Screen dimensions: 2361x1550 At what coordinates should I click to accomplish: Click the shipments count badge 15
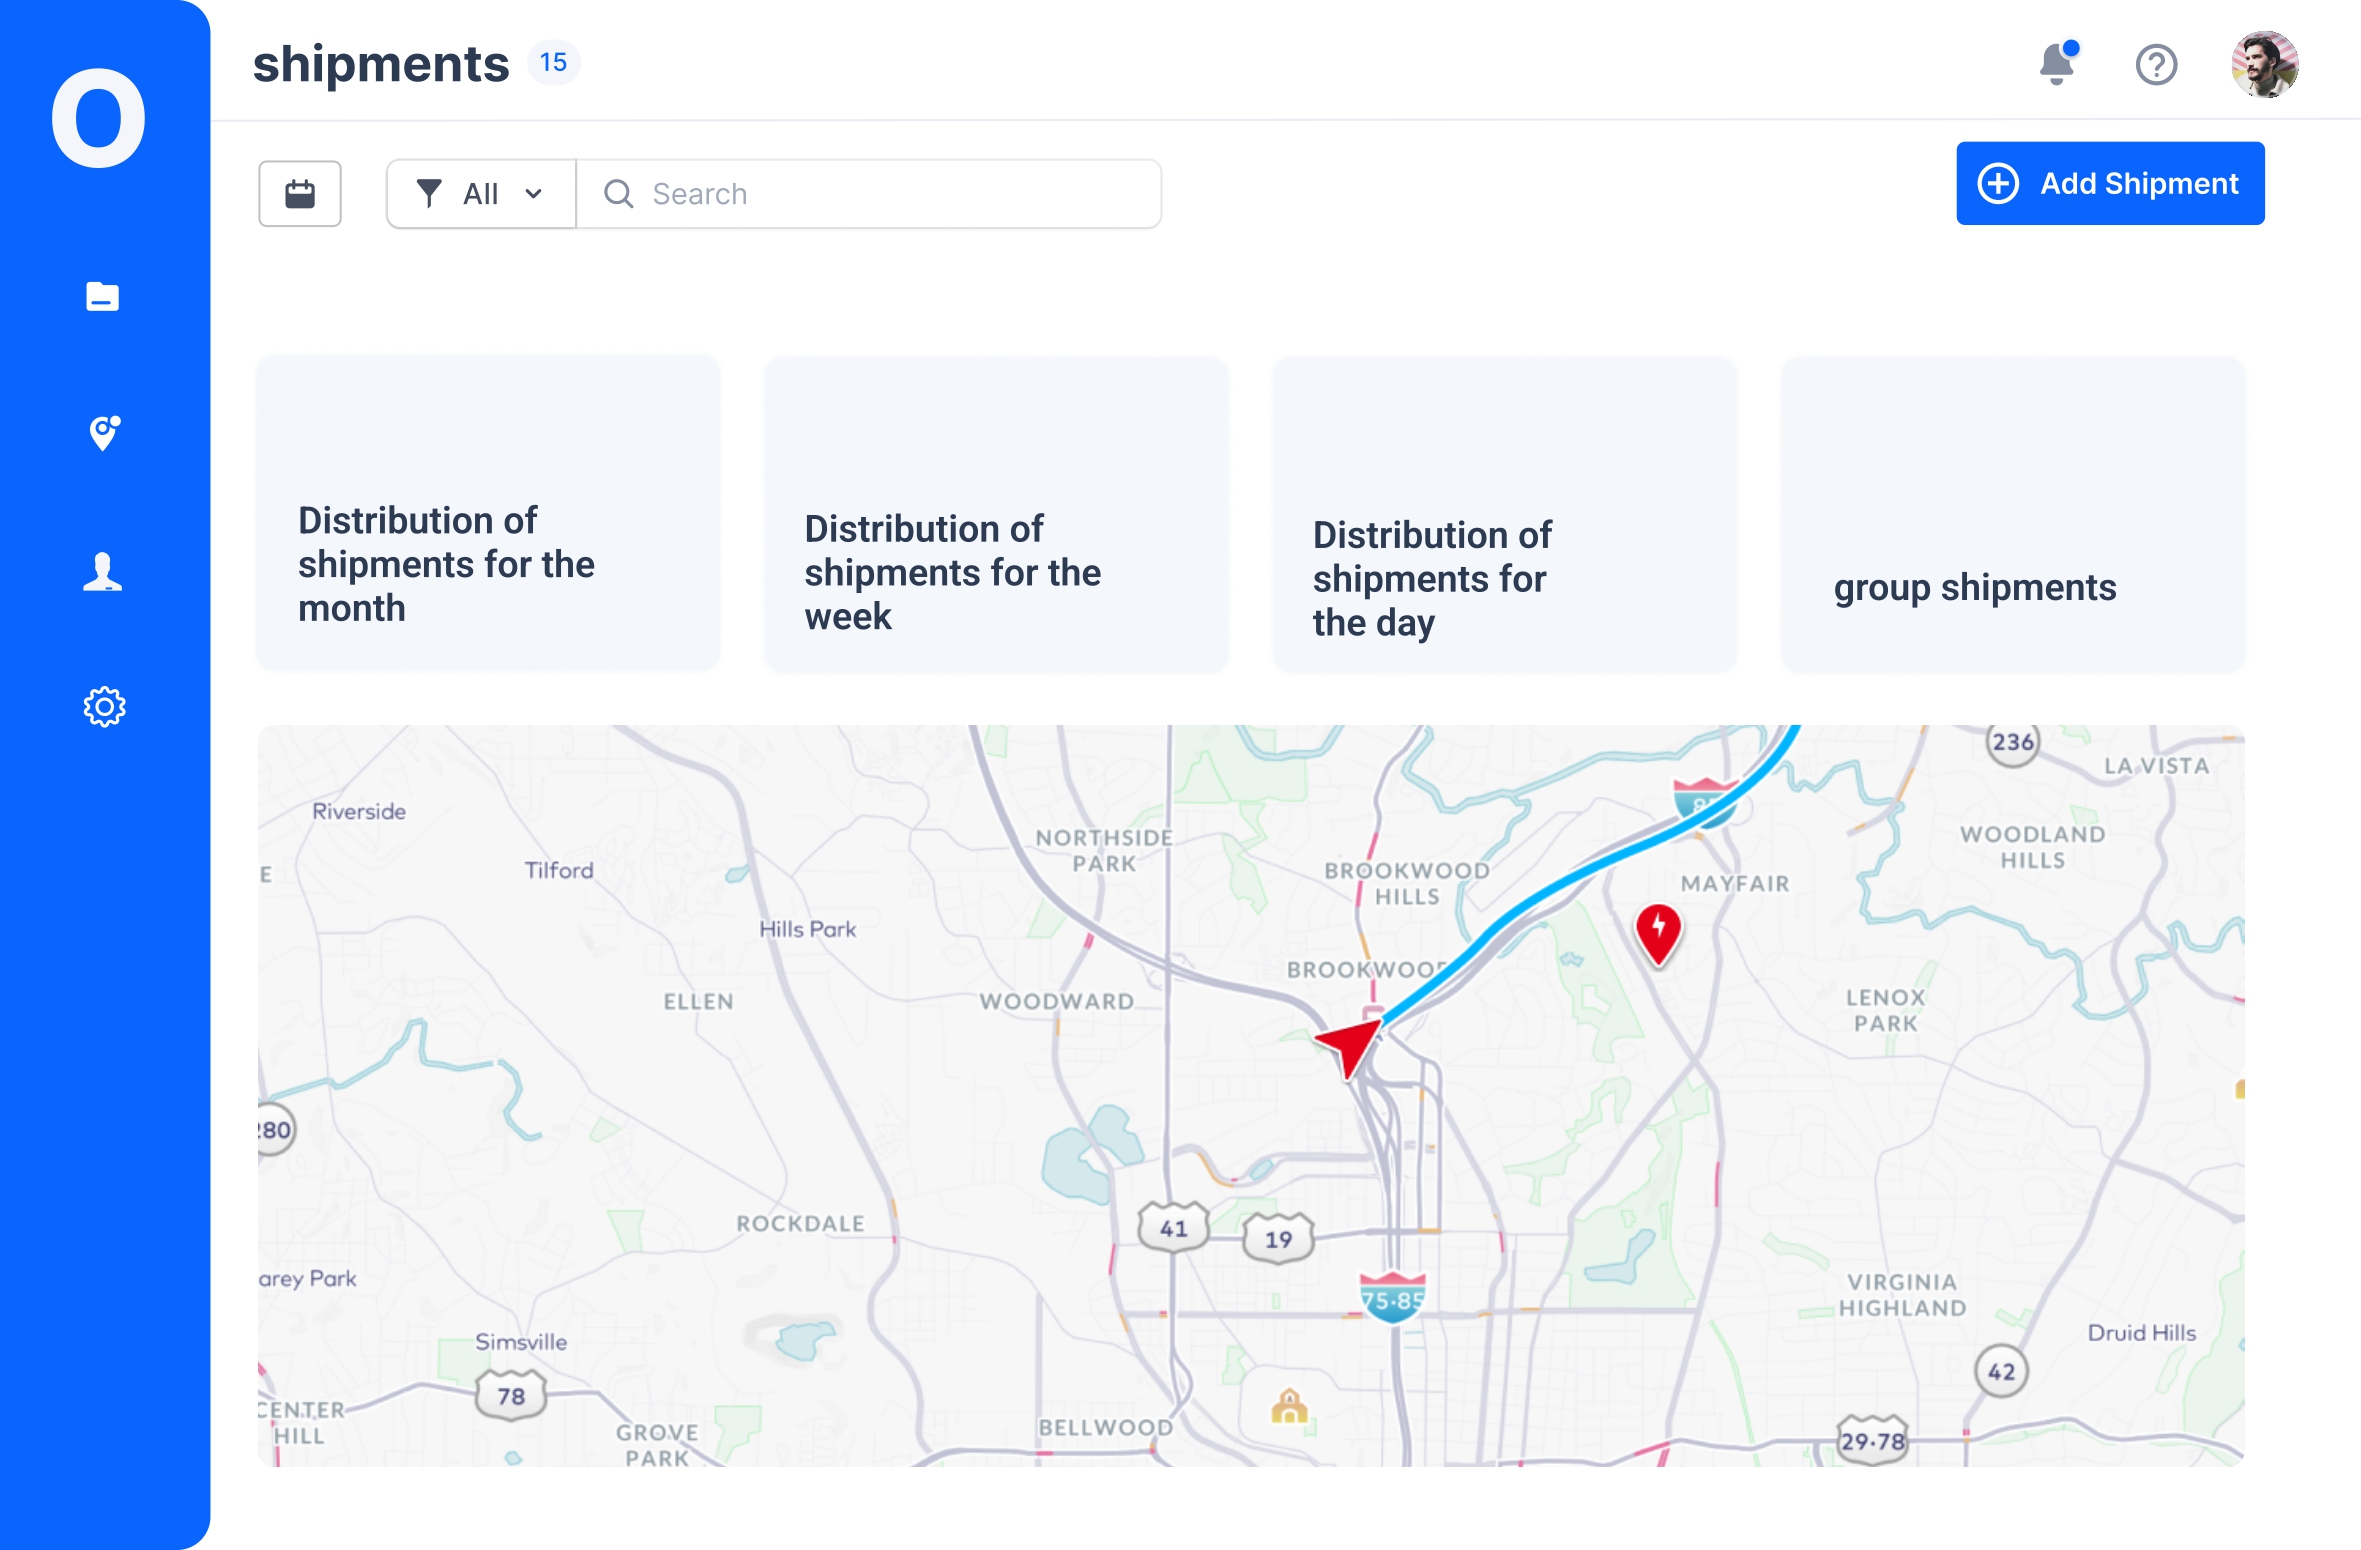tap(553, 63)
